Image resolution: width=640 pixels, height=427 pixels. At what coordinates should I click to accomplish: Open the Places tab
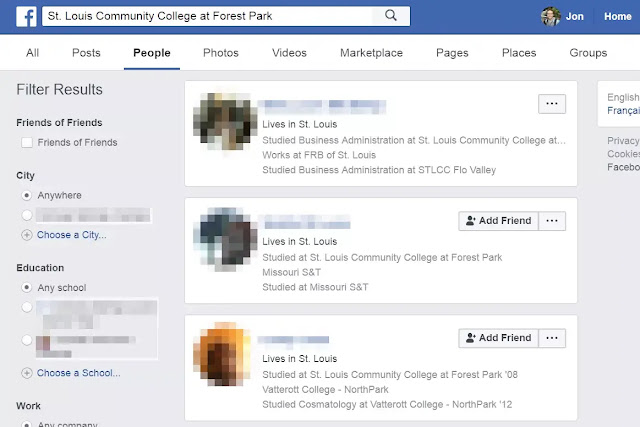(519, 53)
